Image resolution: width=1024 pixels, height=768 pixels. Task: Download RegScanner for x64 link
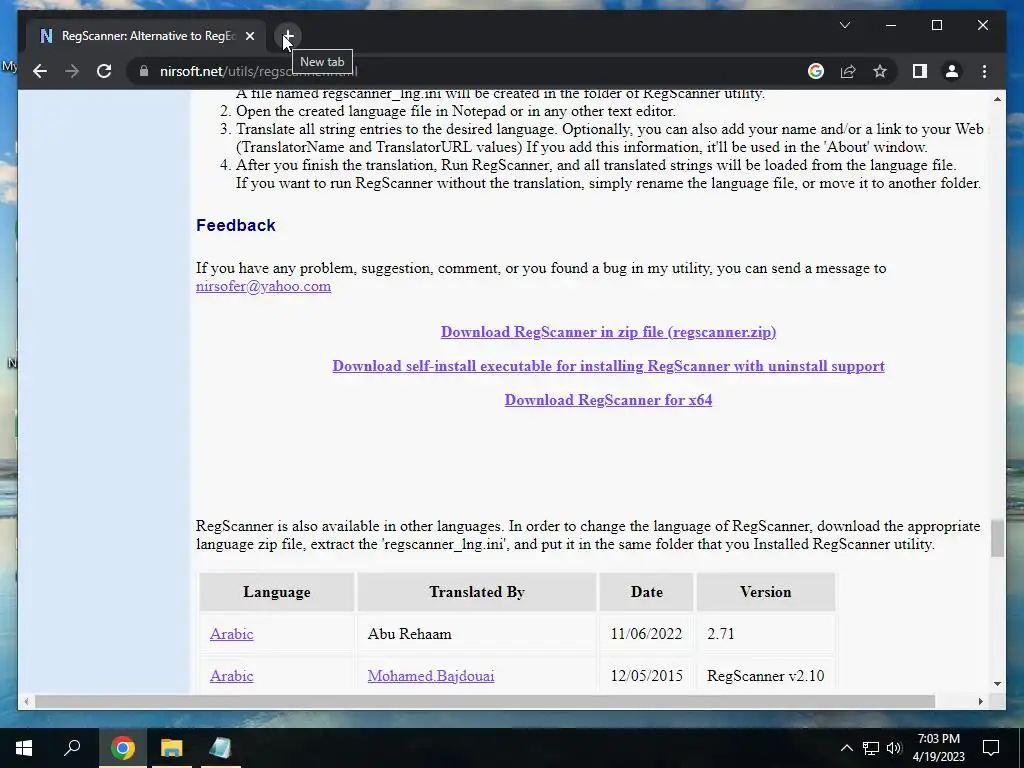(x=608, y=400)
